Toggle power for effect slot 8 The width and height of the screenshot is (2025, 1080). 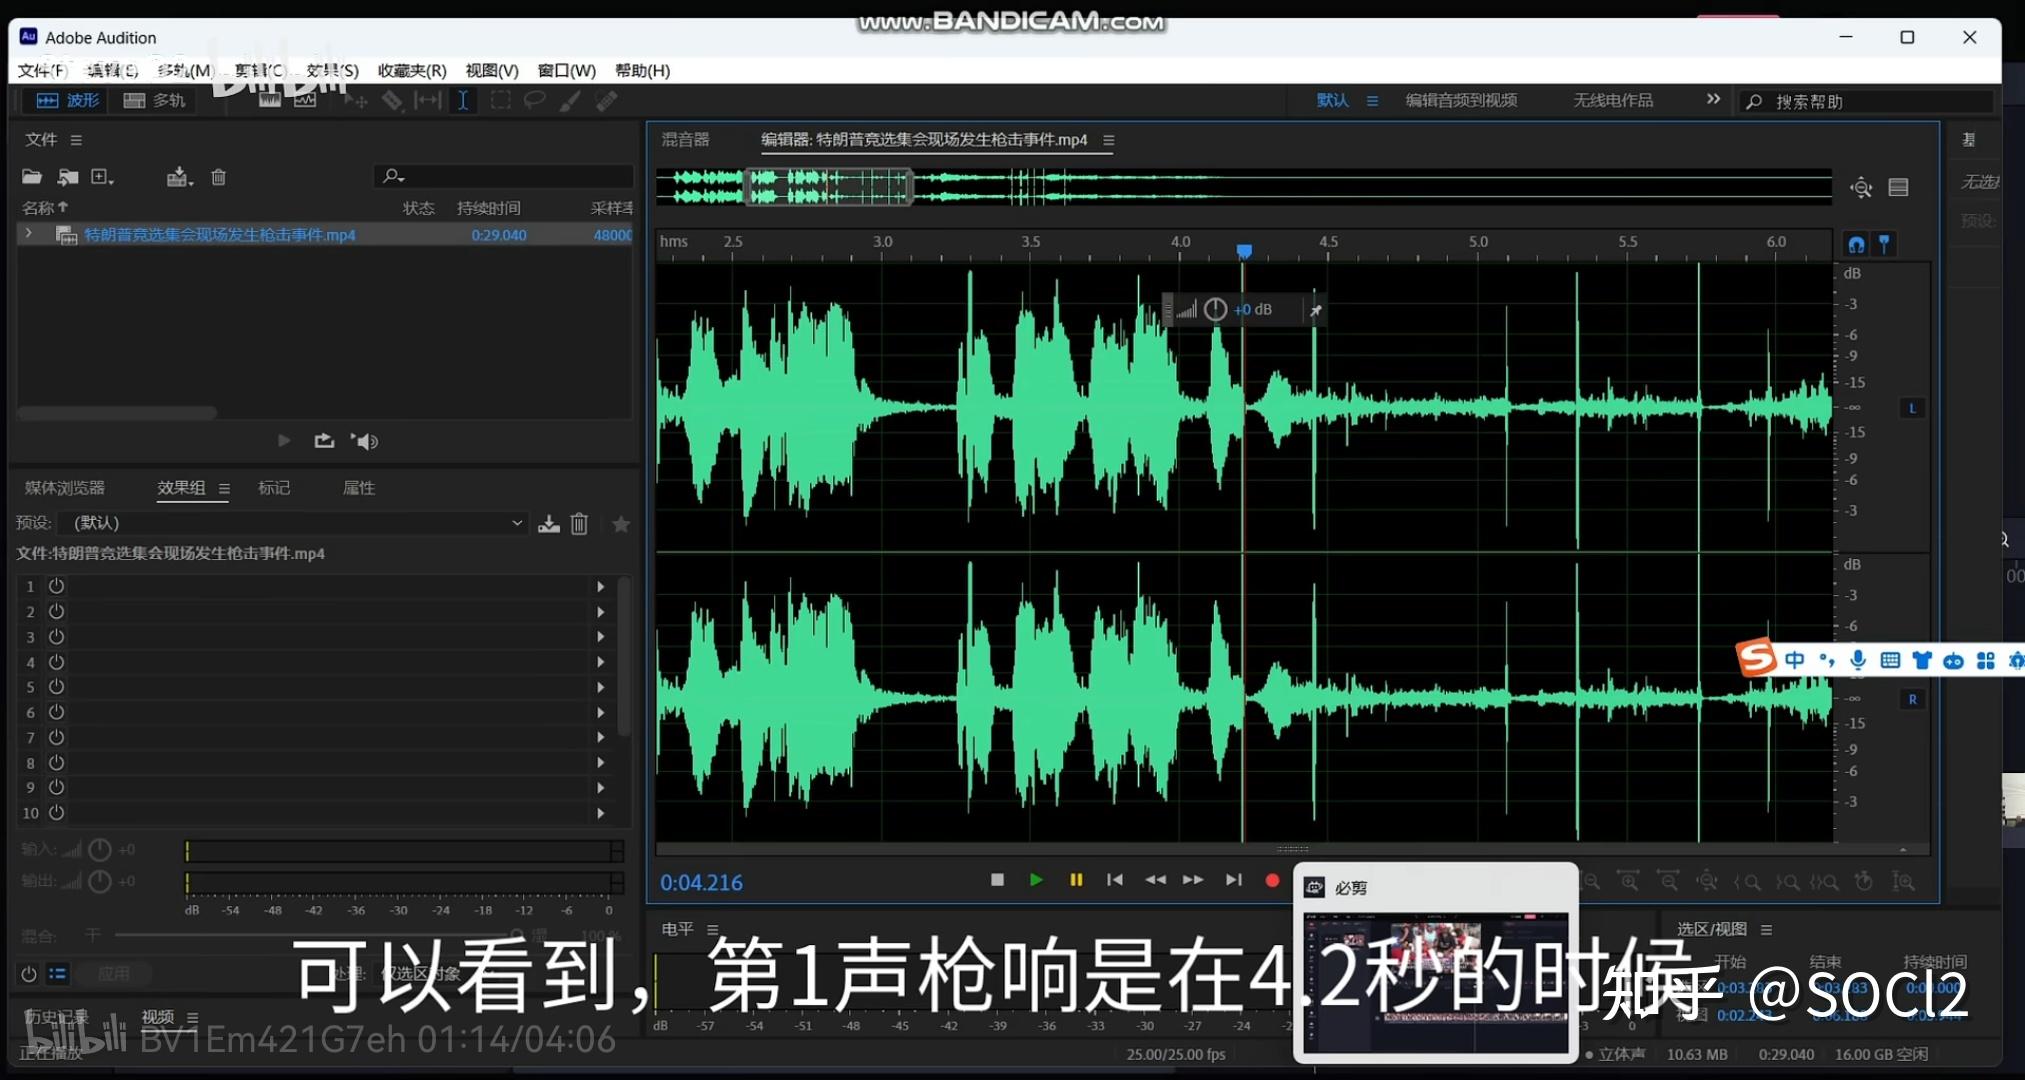tap(57, 763)
